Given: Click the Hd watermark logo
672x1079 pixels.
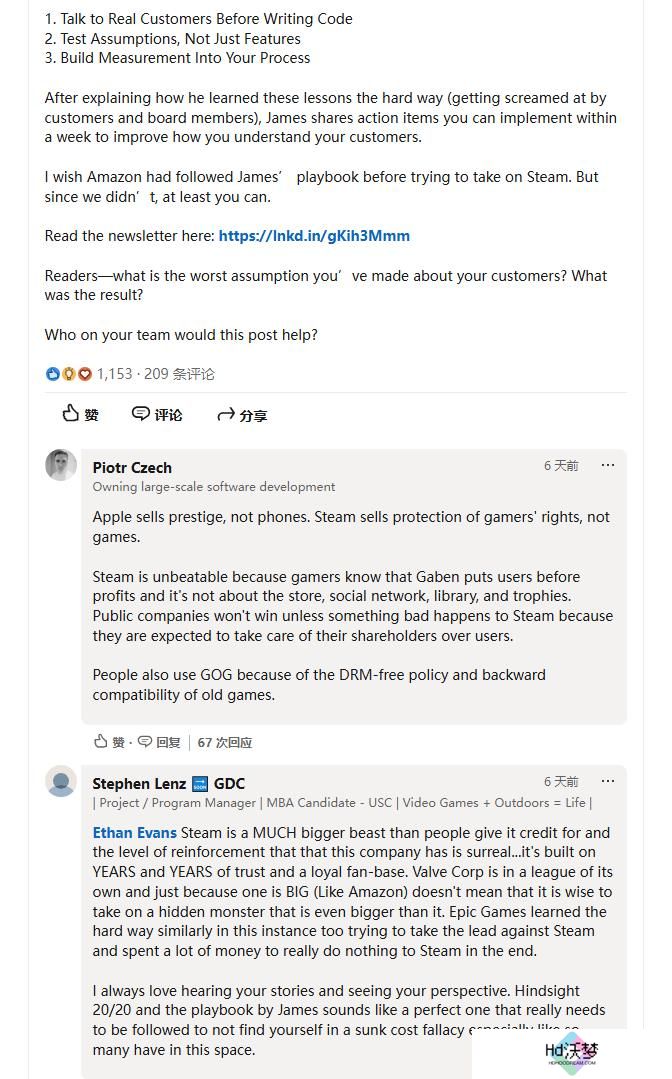Looking at the screenshot, I should (571, 1053).
